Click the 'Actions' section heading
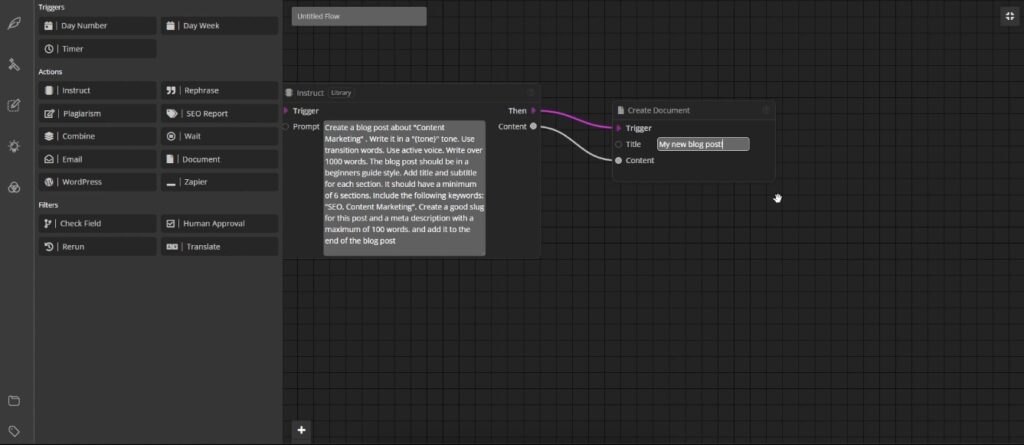1024x445 pixels. coord(50,72)
